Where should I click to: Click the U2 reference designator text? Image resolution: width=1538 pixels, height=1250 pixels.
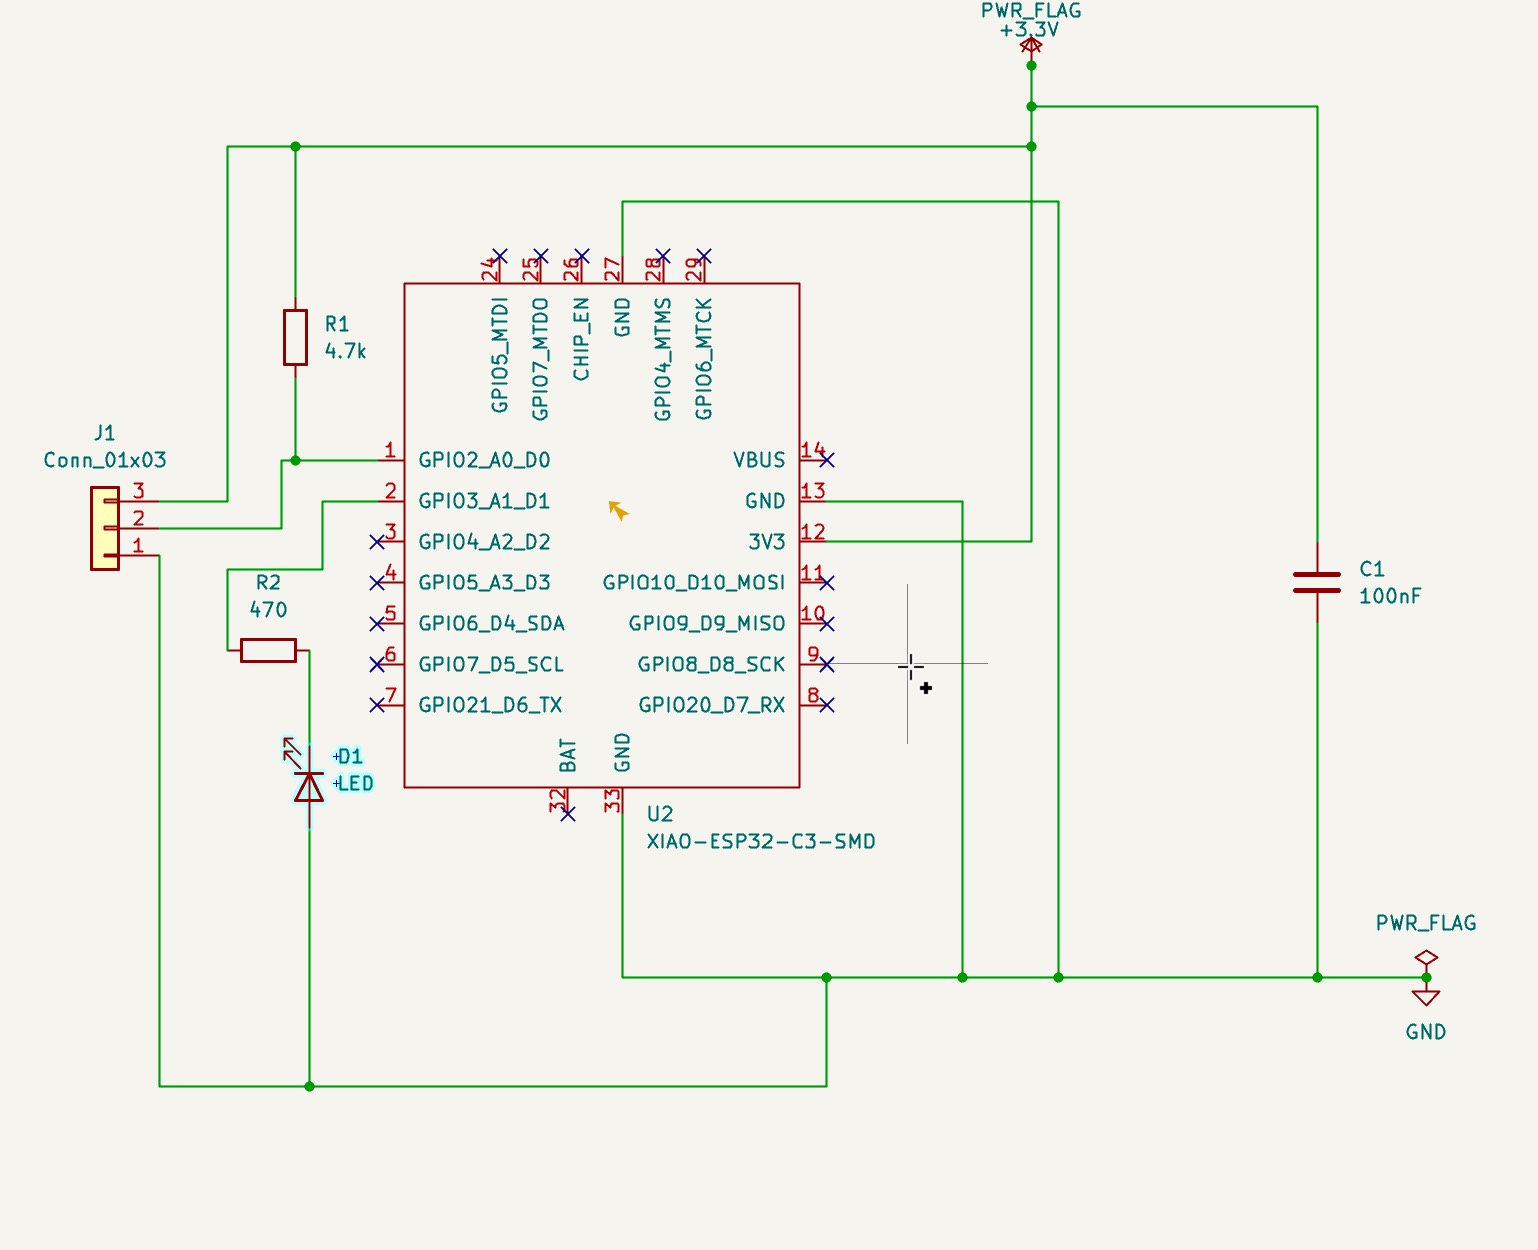[660, 815]
